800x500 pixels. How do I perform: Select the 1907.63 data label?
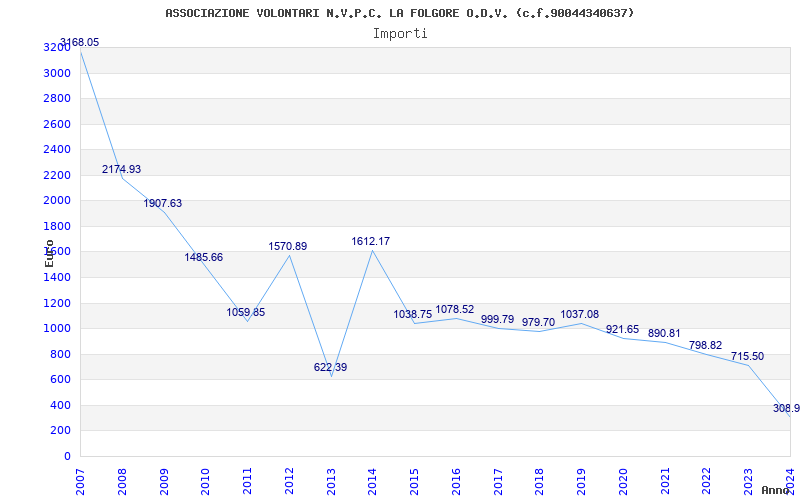tap(163, 204)
